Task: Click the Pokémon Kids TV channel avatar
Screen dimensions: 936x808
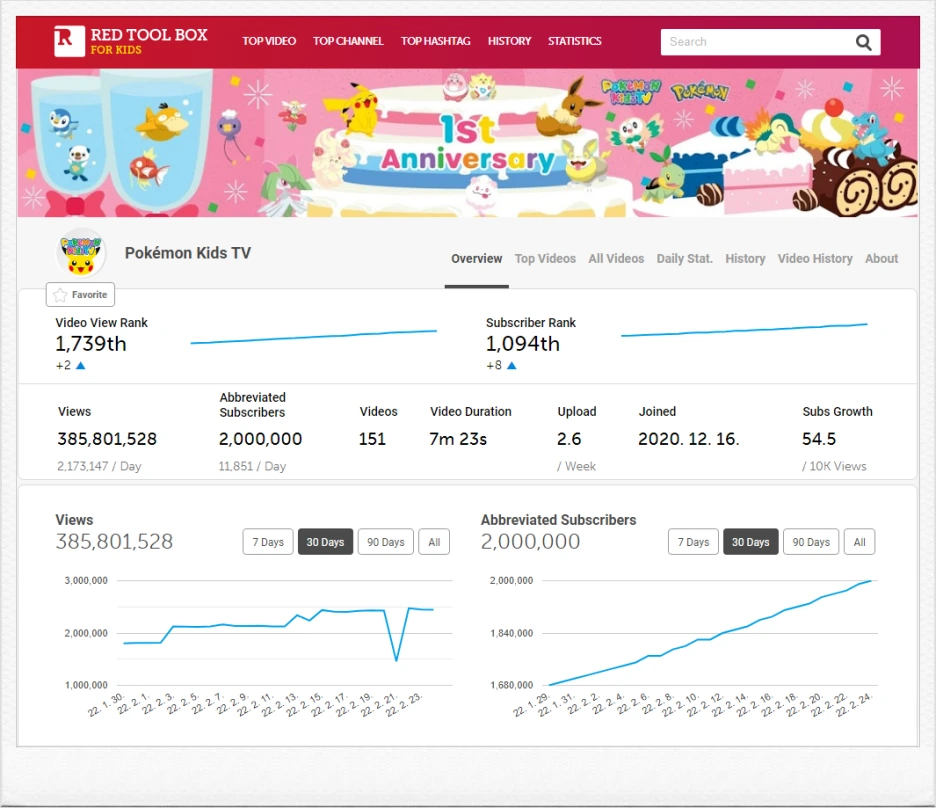Action: [81, 253]
